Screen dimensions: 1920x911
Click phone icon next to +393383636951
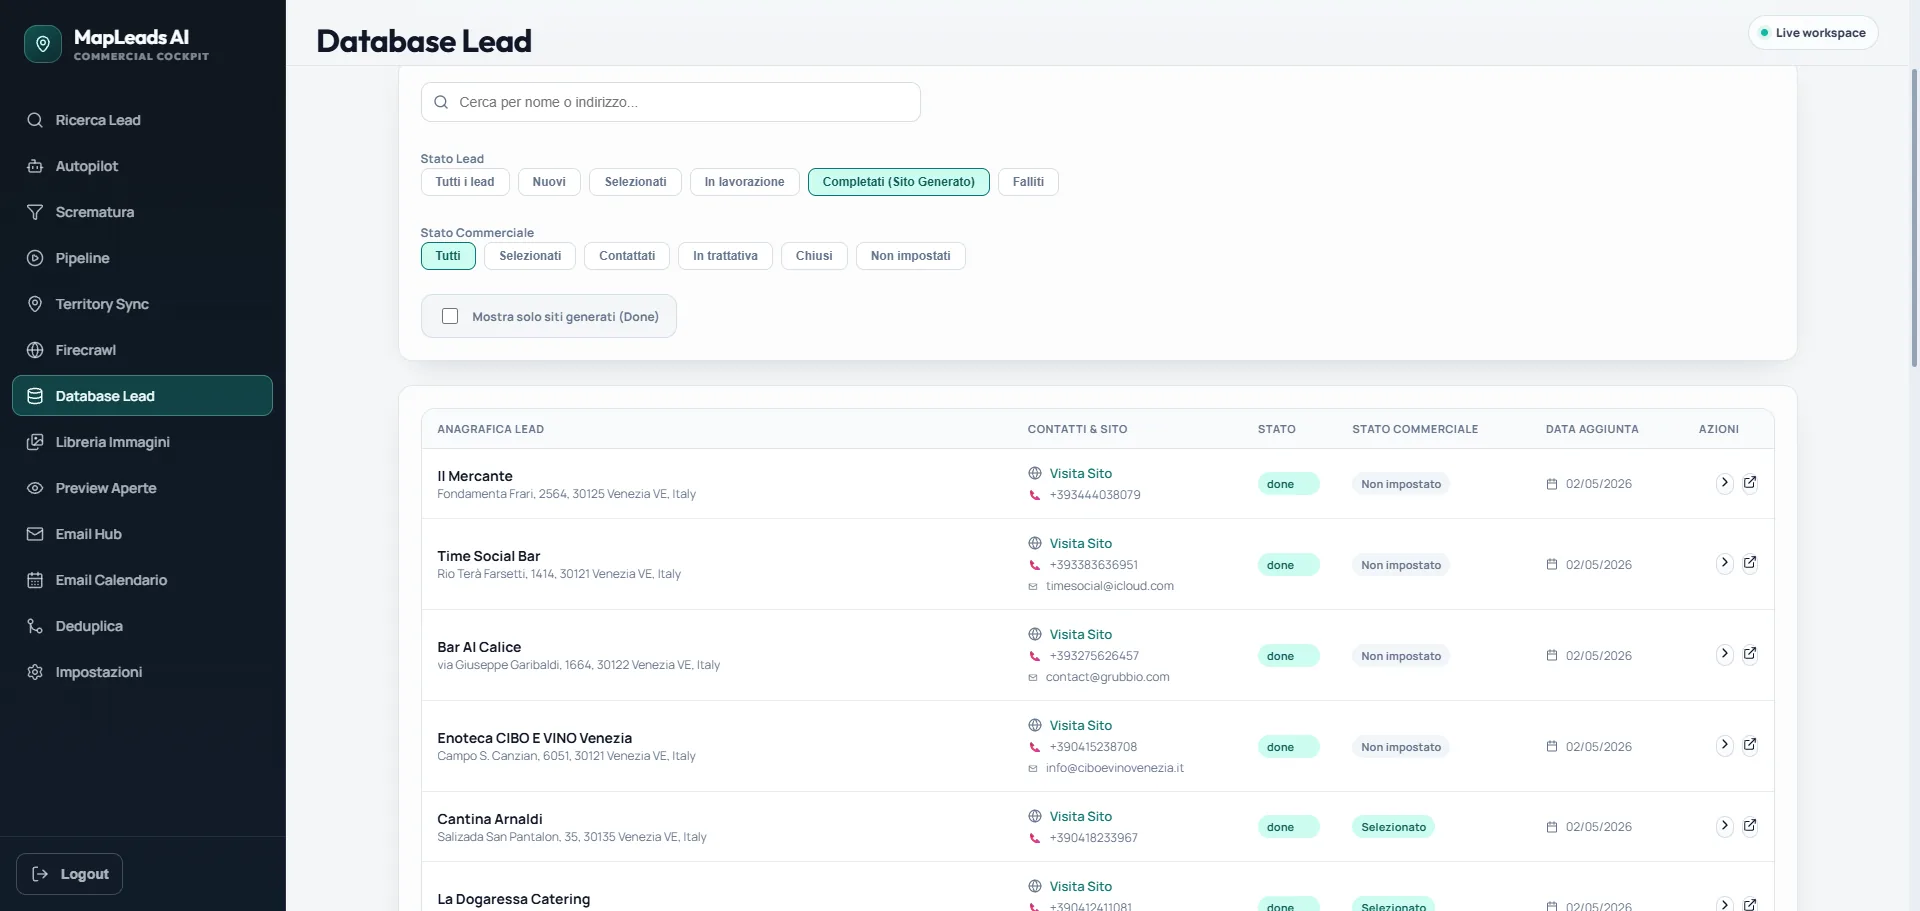pyautogui.click(x=1035, y=565)
